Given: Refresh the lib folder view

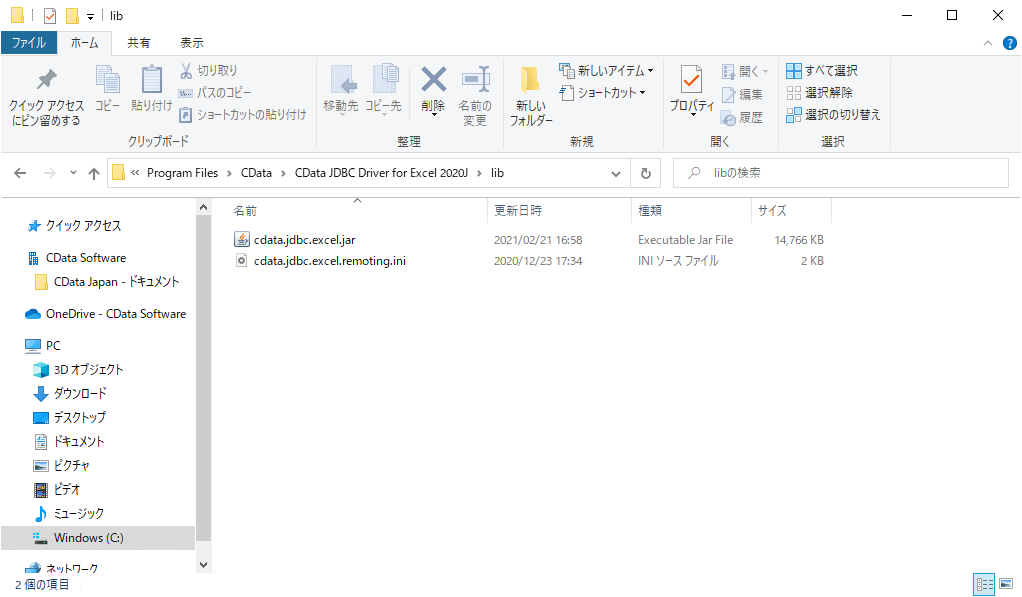Looking at the screenshot, I should [x=645, y=173].
